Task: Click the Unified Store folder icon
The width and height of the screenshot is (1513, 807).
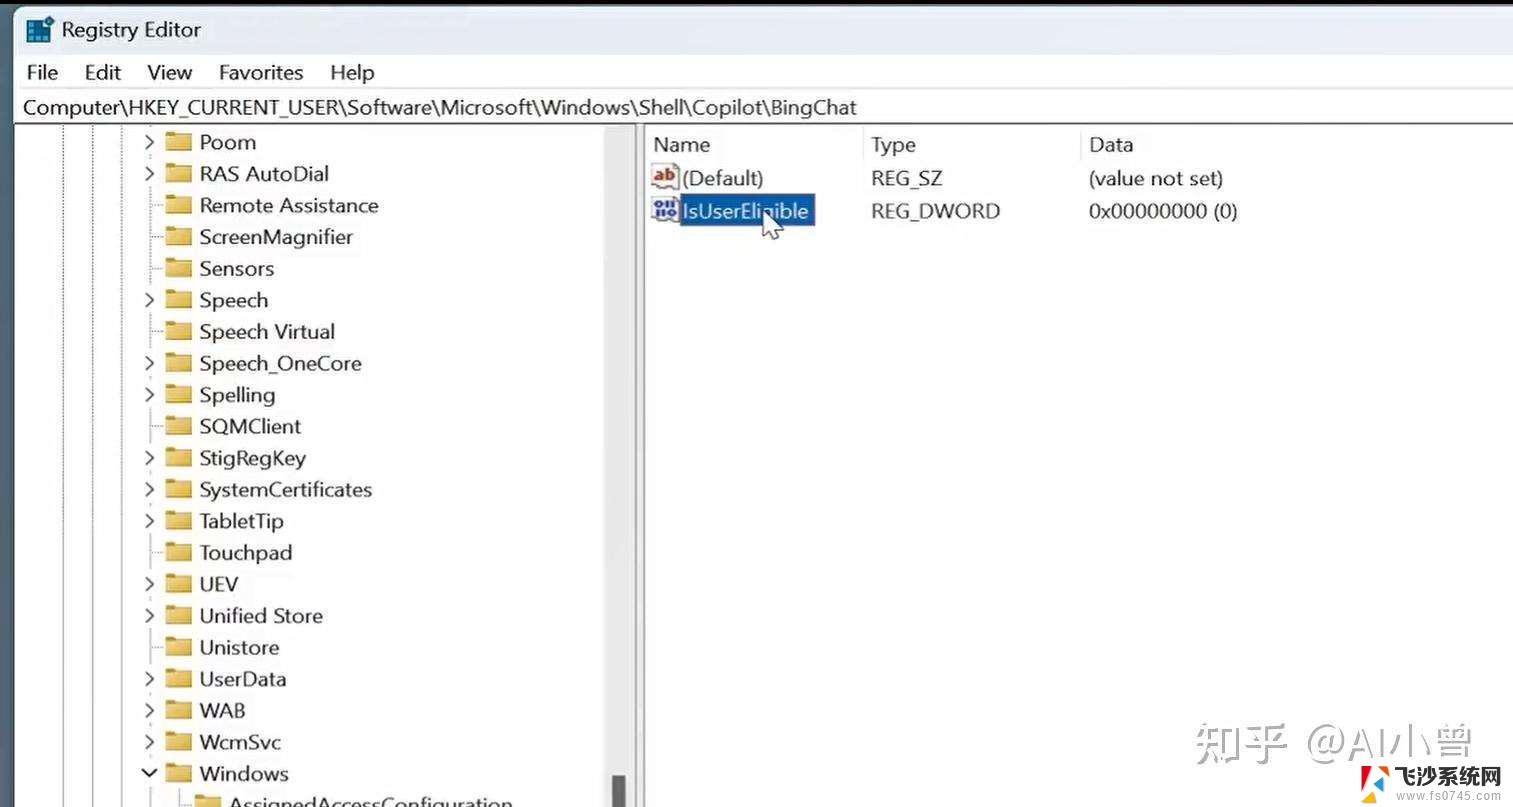Action: tap(178, 616)
